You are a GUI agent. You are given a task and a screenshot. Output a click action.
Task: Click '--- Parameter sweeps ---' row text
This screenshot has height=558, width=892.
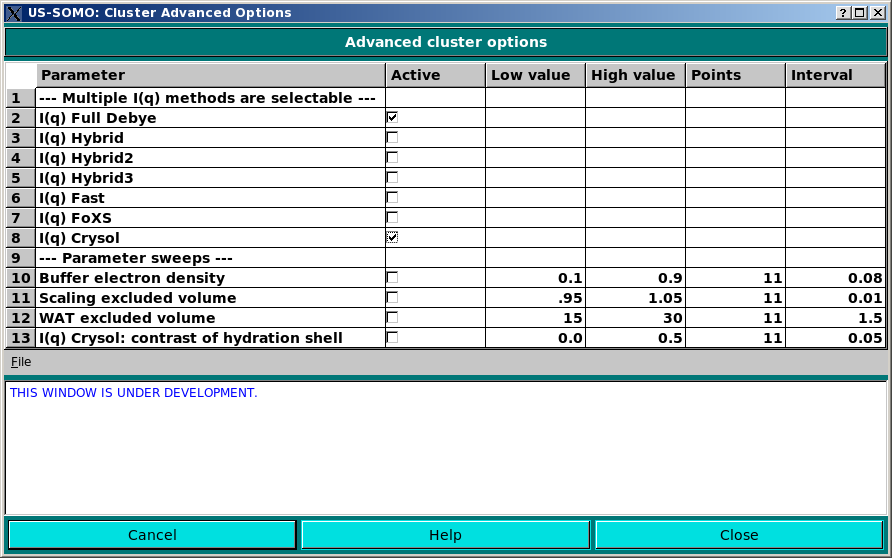point(136,258)
